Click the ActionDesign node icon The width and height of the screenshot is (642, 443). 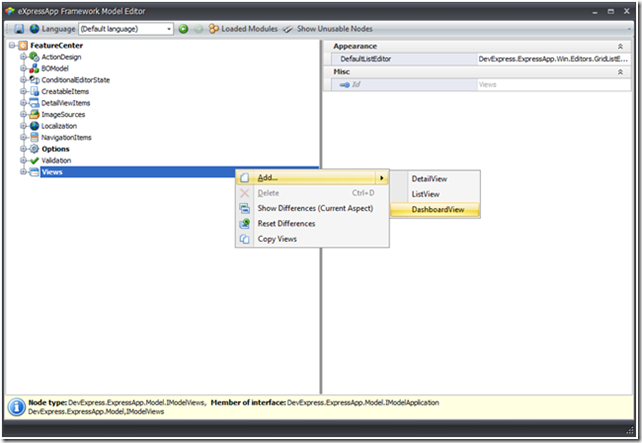pos(34,57)
